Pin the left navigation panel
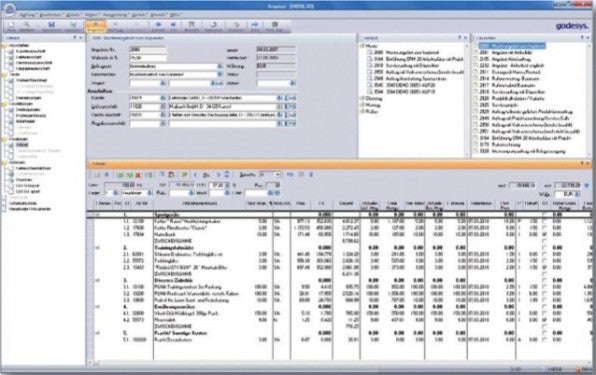The image size is (596, 375). point(75,38)
